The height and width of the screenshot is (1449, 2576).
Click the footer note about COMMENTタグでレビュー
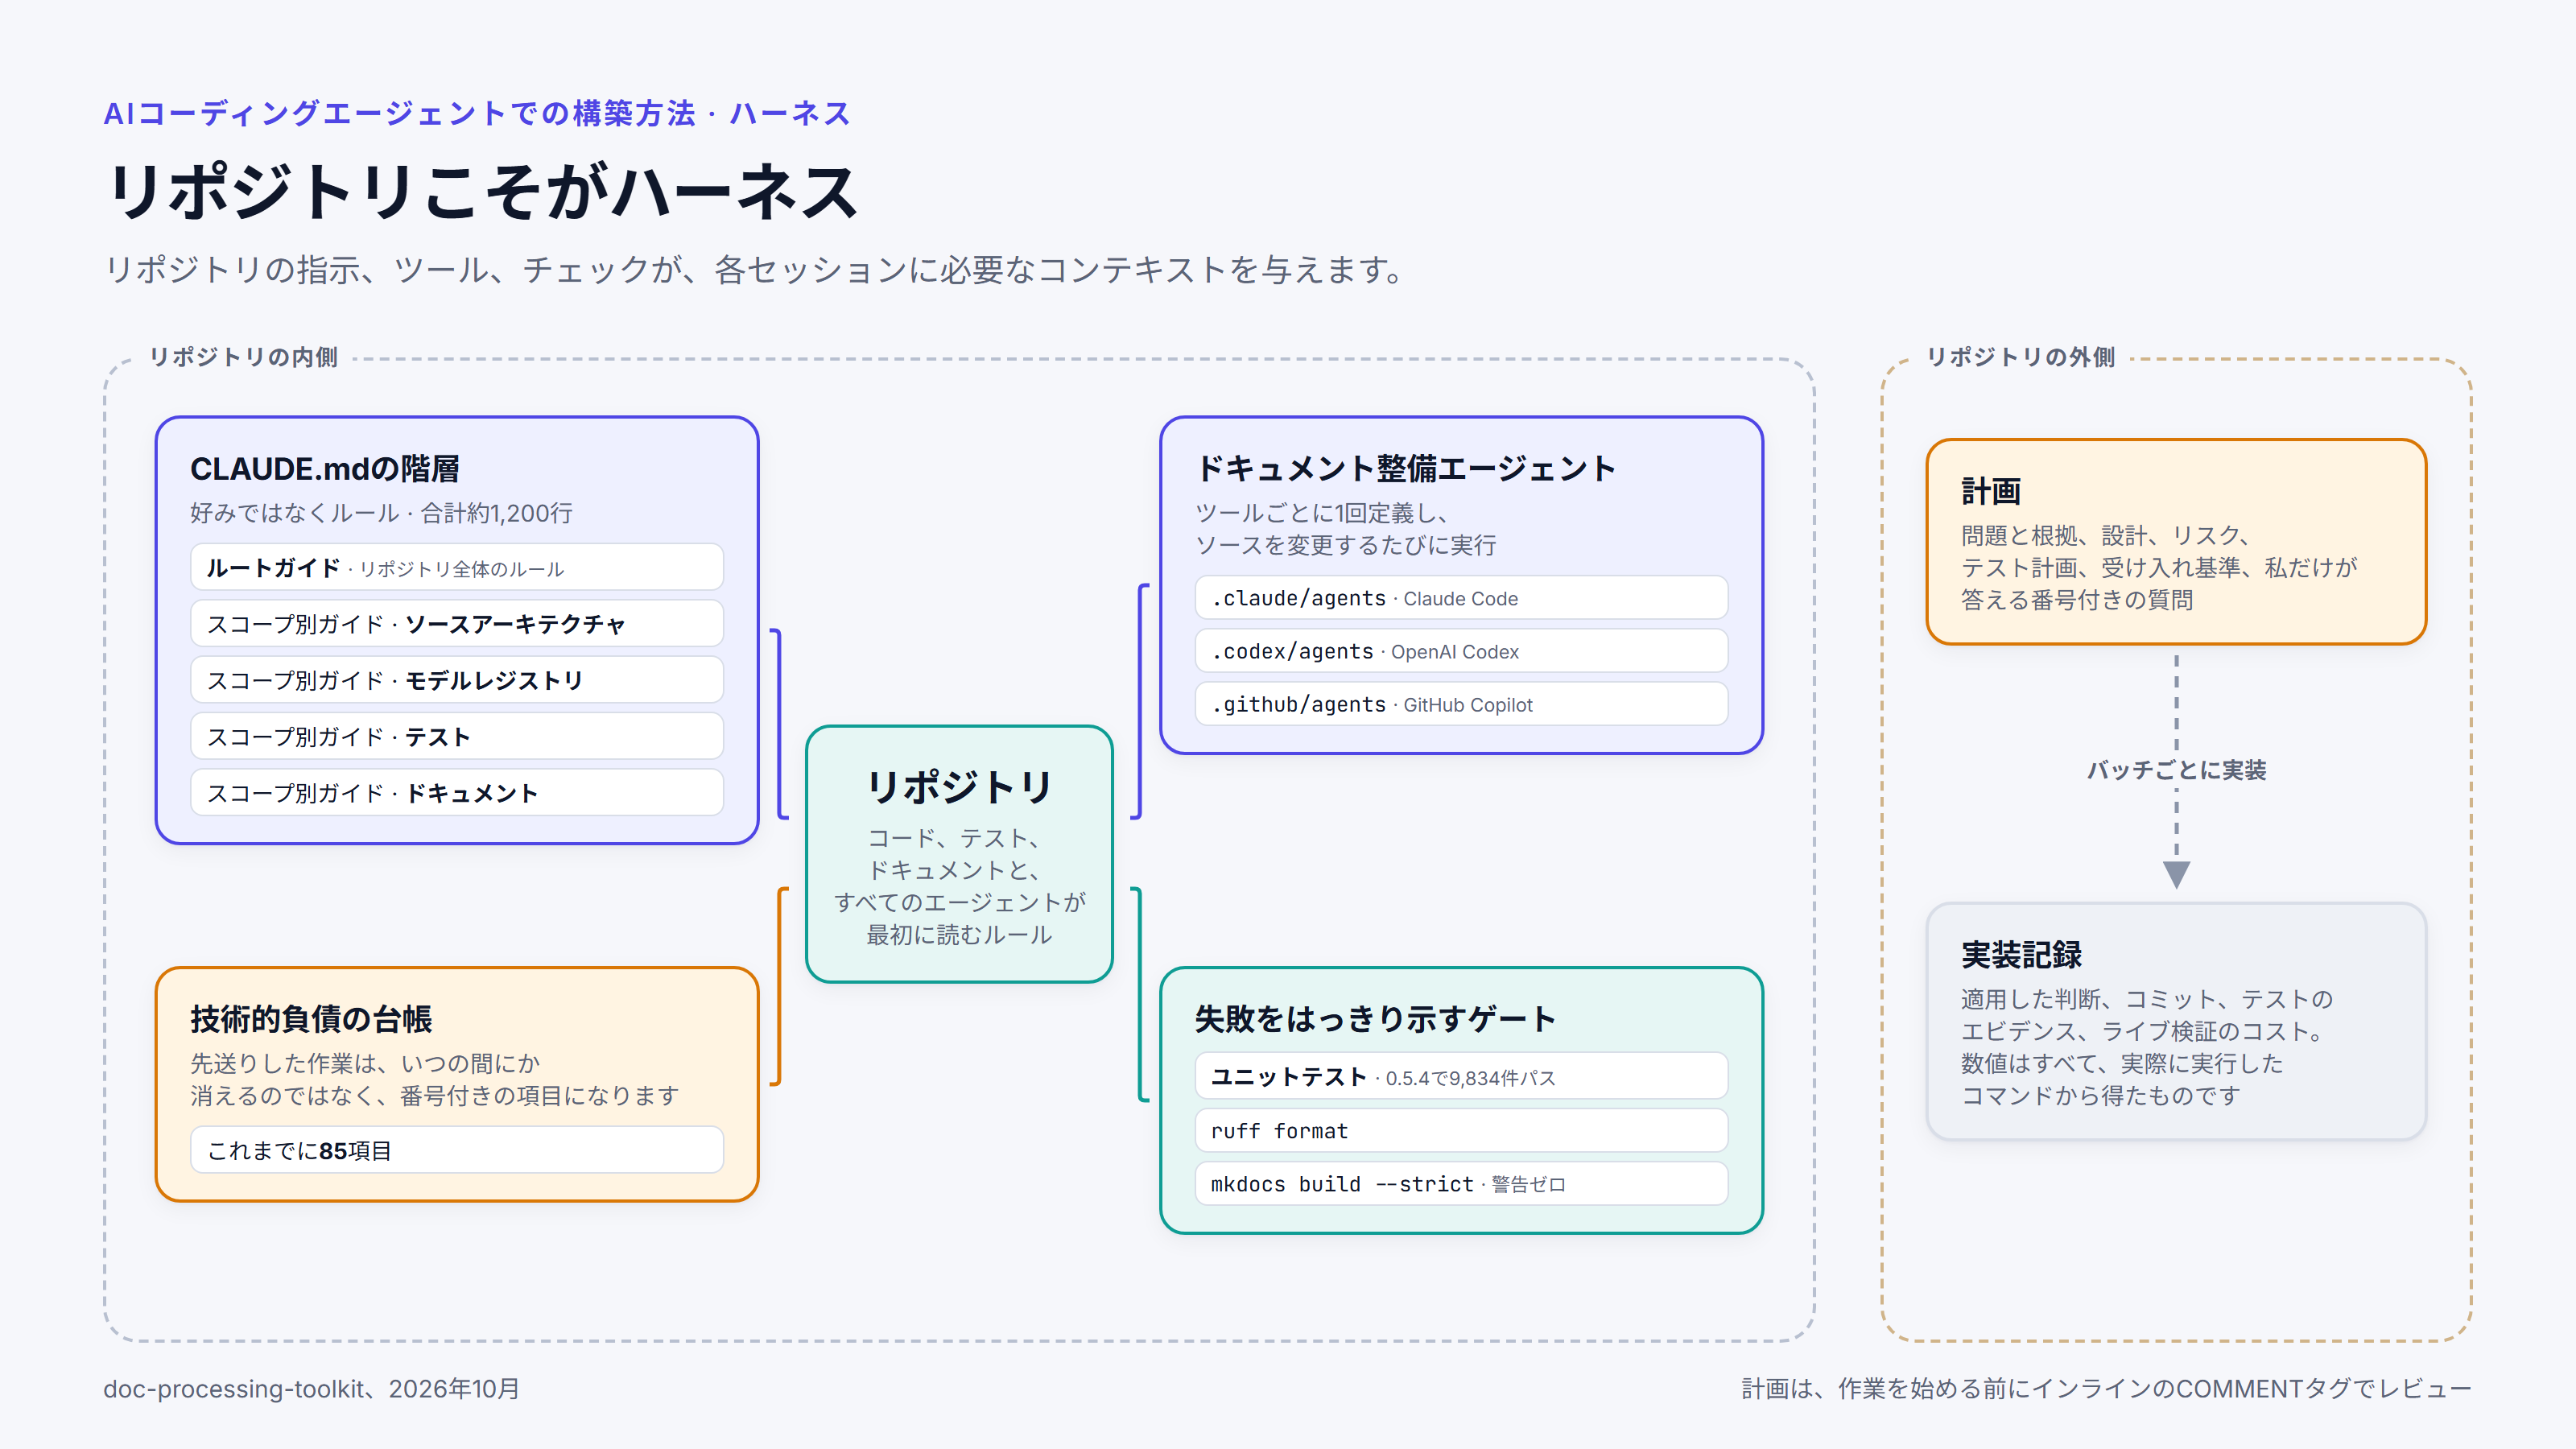pos(2106,1389)
